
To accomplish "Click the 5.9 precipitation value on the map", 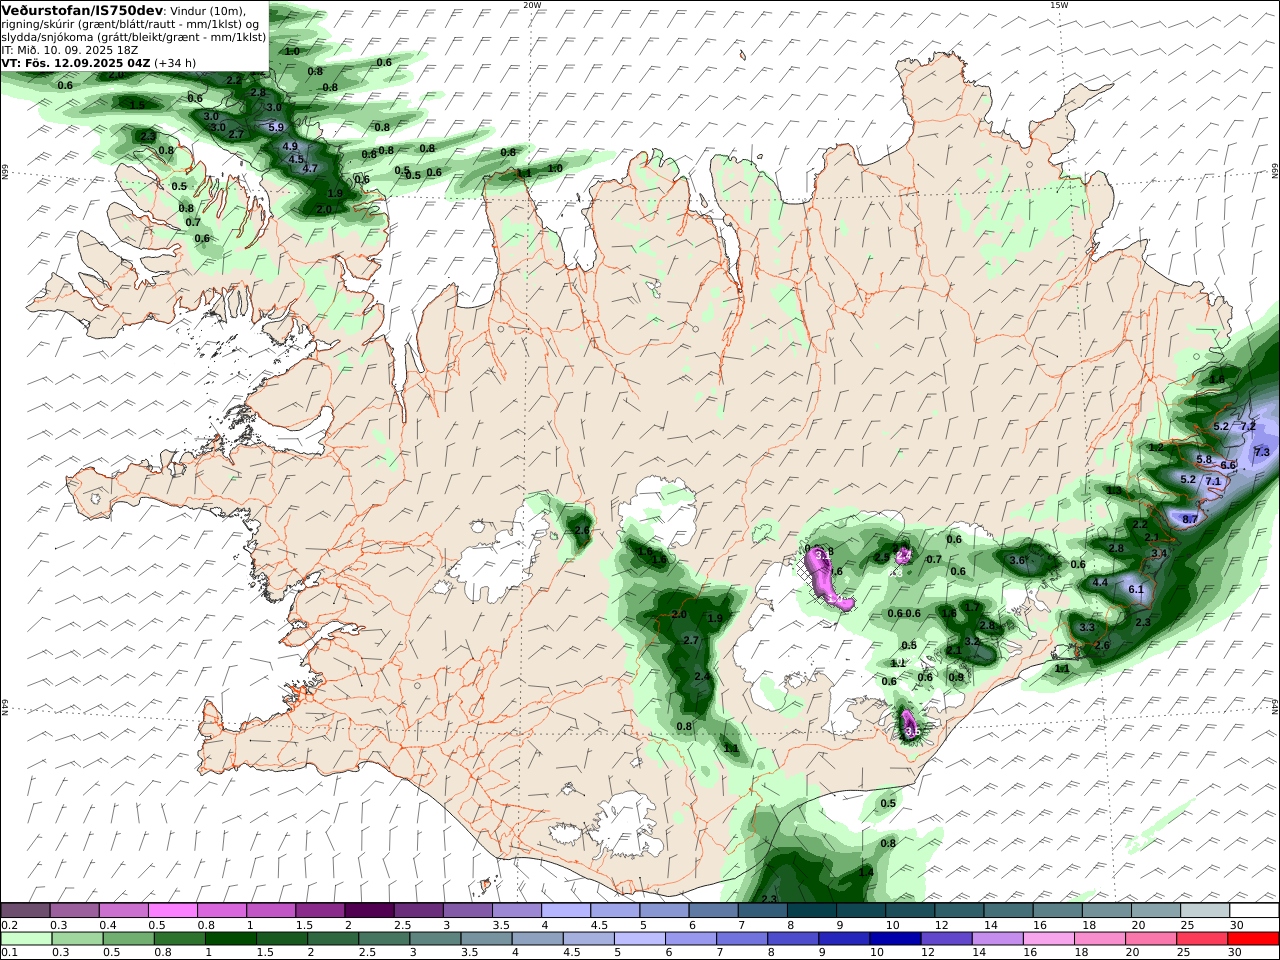I will 277,127.
